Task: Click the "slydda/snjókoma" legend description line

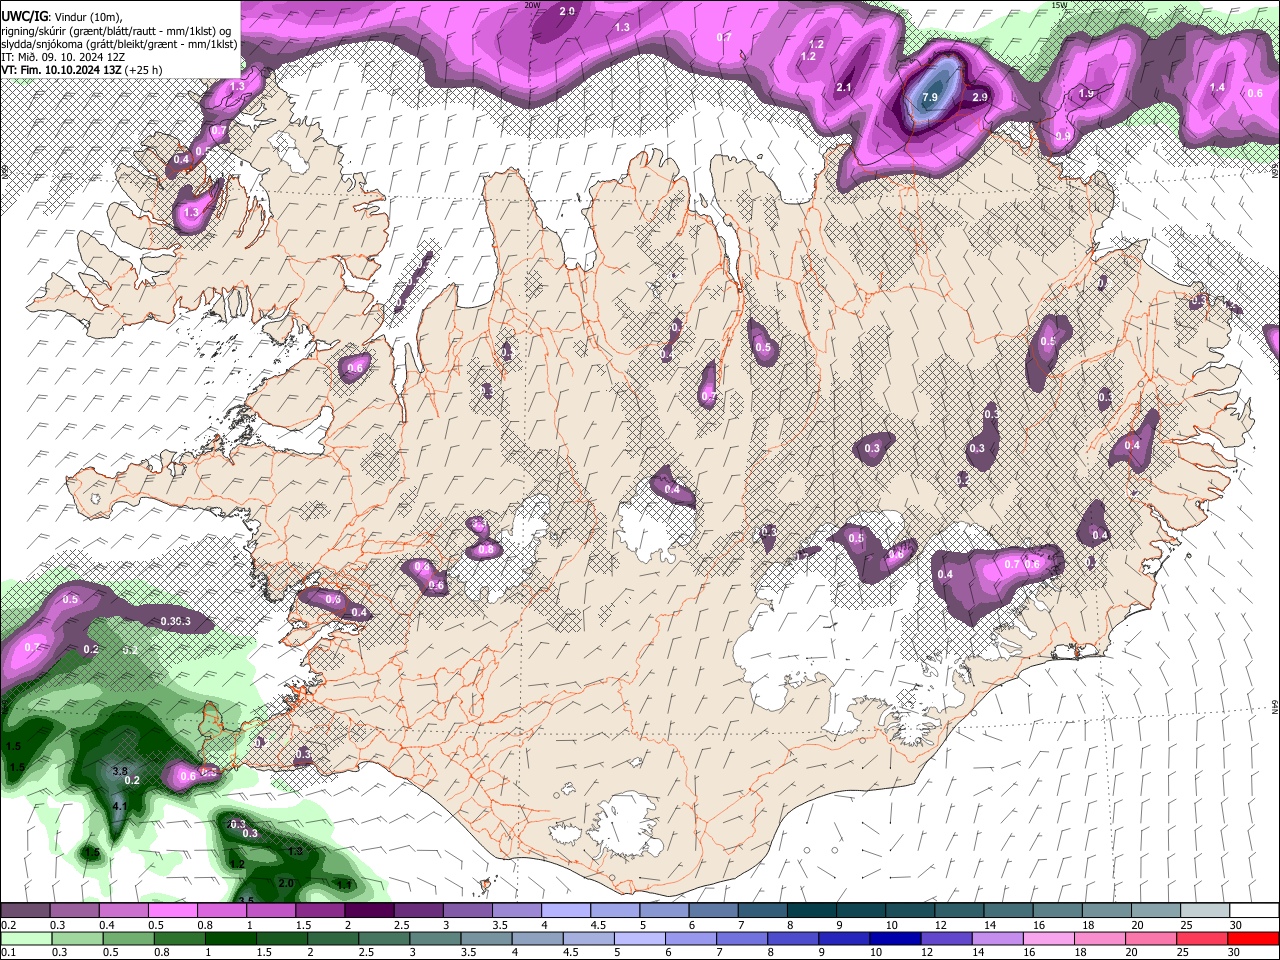Action: [119, 44]
